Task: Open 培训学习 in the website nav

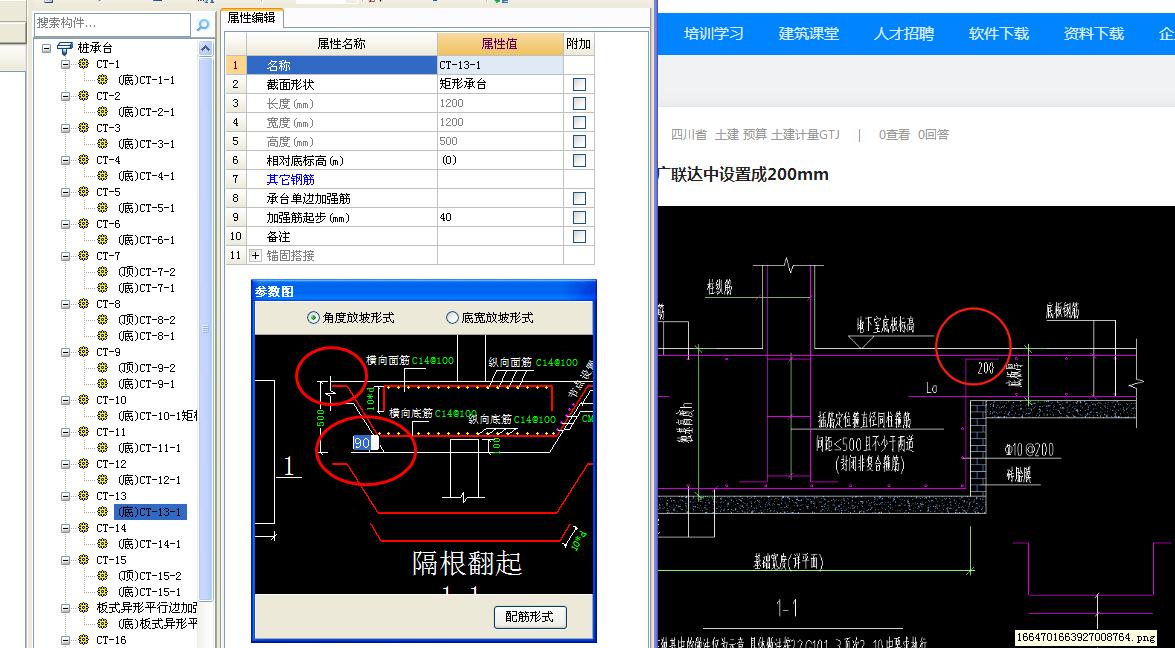Action: (713, 33)
